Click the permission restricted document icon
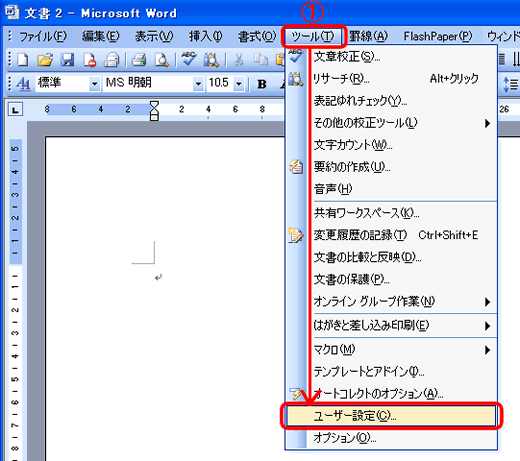Image resolution: width=520 pixels, height=461 pixels. (90, 60)
